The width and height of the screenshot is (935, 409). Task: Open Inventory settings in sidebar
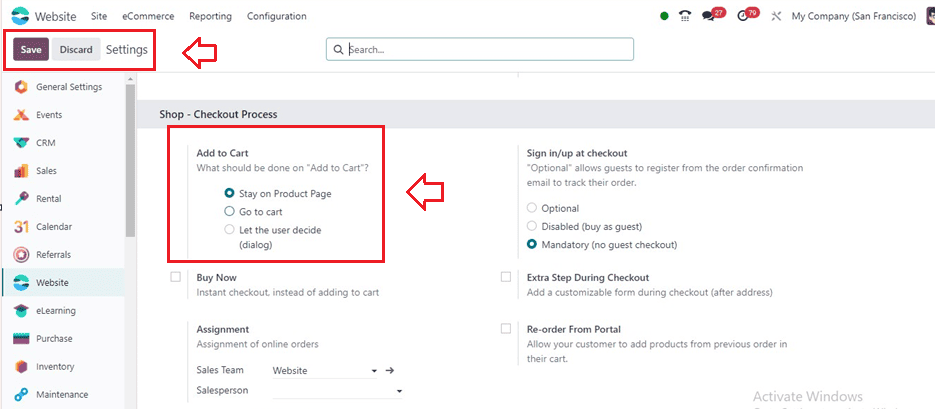(x=55, y=367)
